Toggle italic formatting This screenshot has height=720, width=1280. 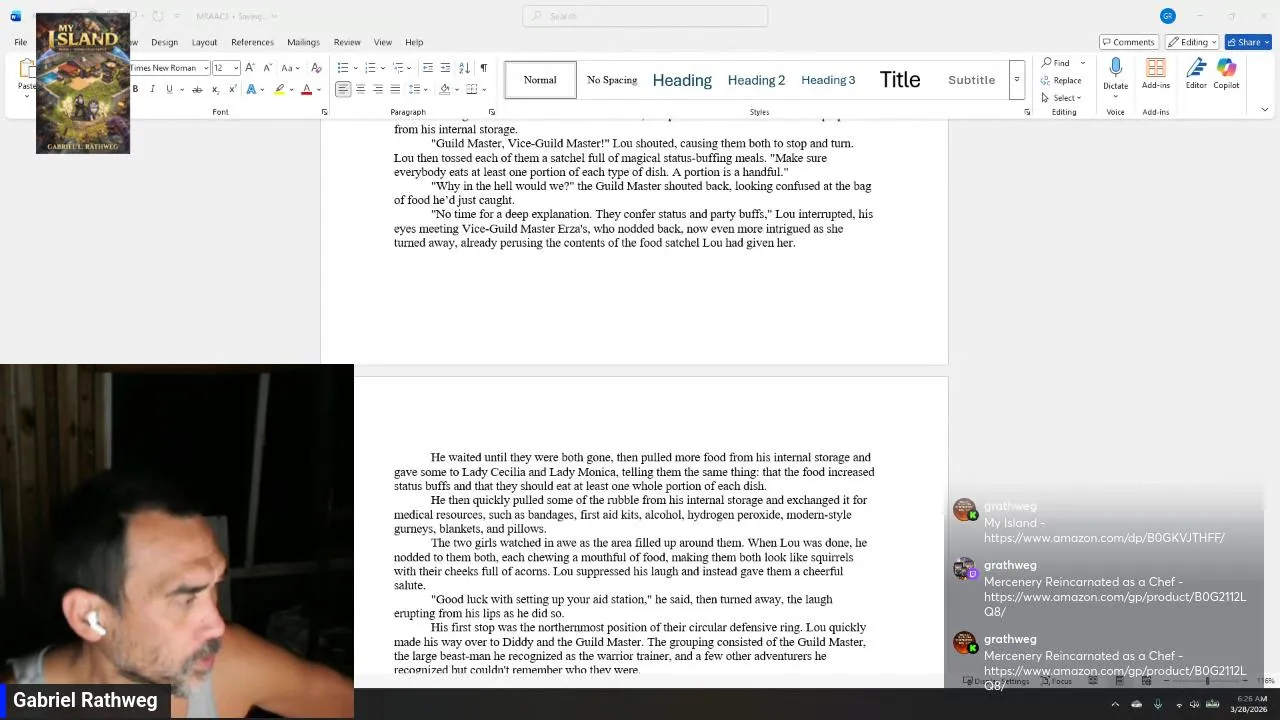152,89
